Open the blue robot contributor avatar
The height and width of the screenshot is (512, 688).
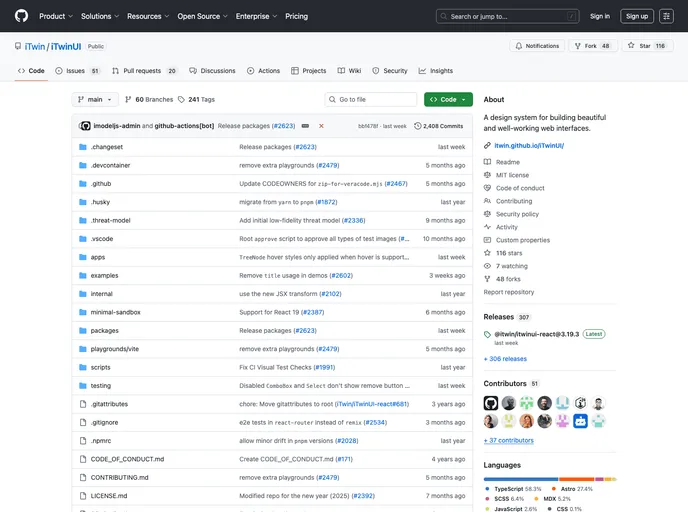click(x=580, y=421)
